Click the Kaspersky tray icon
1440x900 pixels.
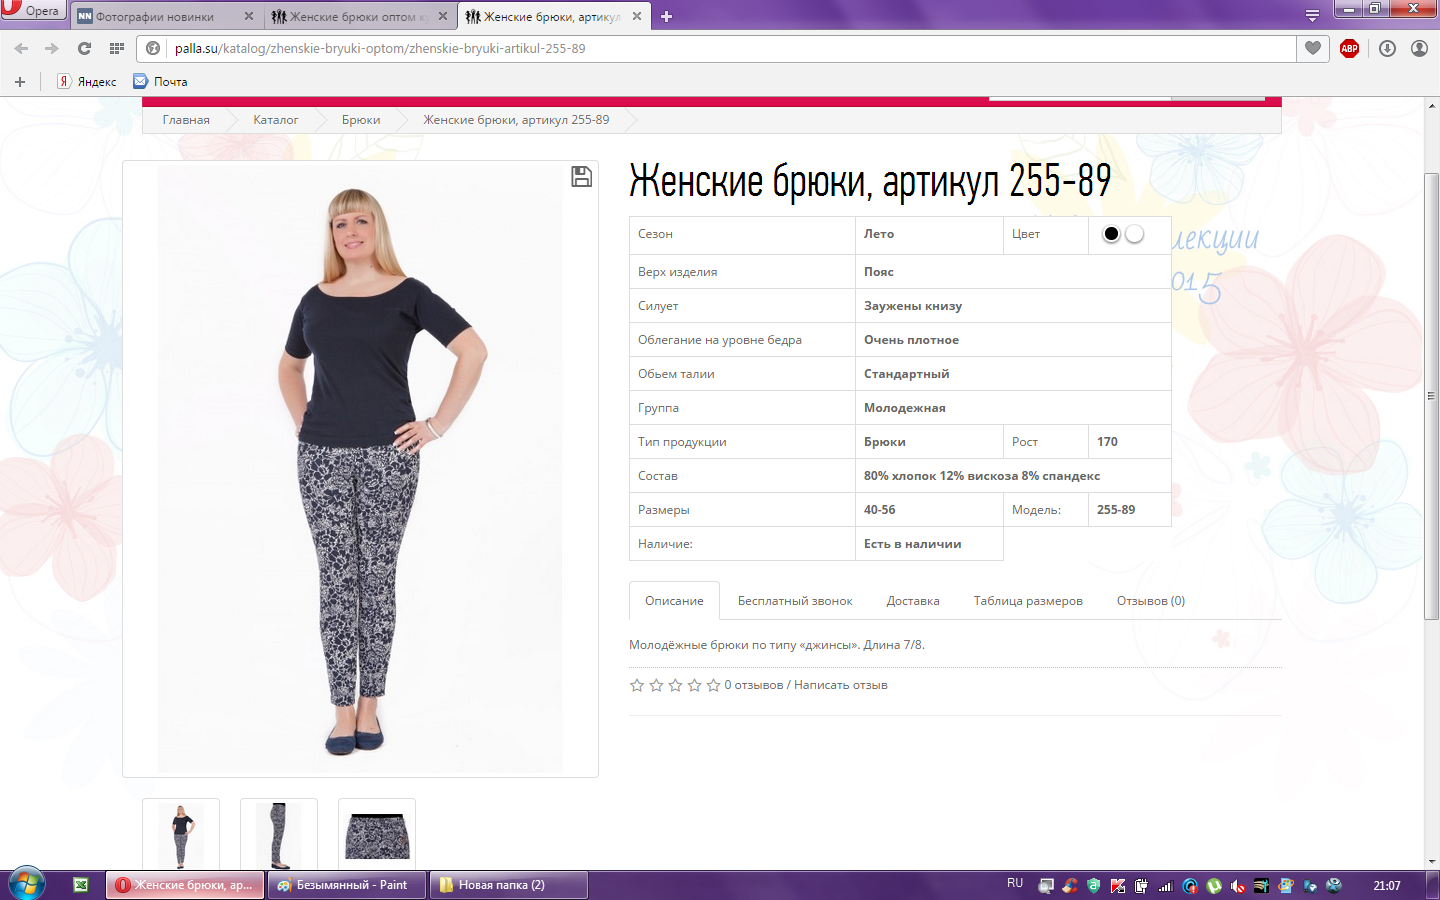[x=1118, y=886]
